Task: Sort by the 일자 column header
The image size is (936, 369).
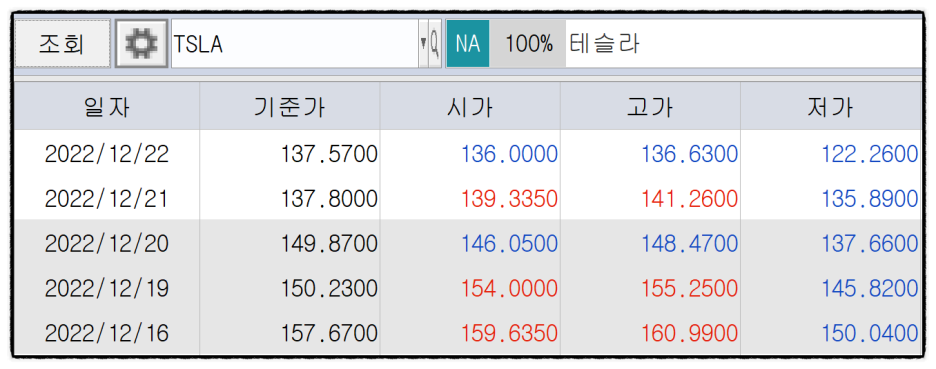Action: (107, 106)
